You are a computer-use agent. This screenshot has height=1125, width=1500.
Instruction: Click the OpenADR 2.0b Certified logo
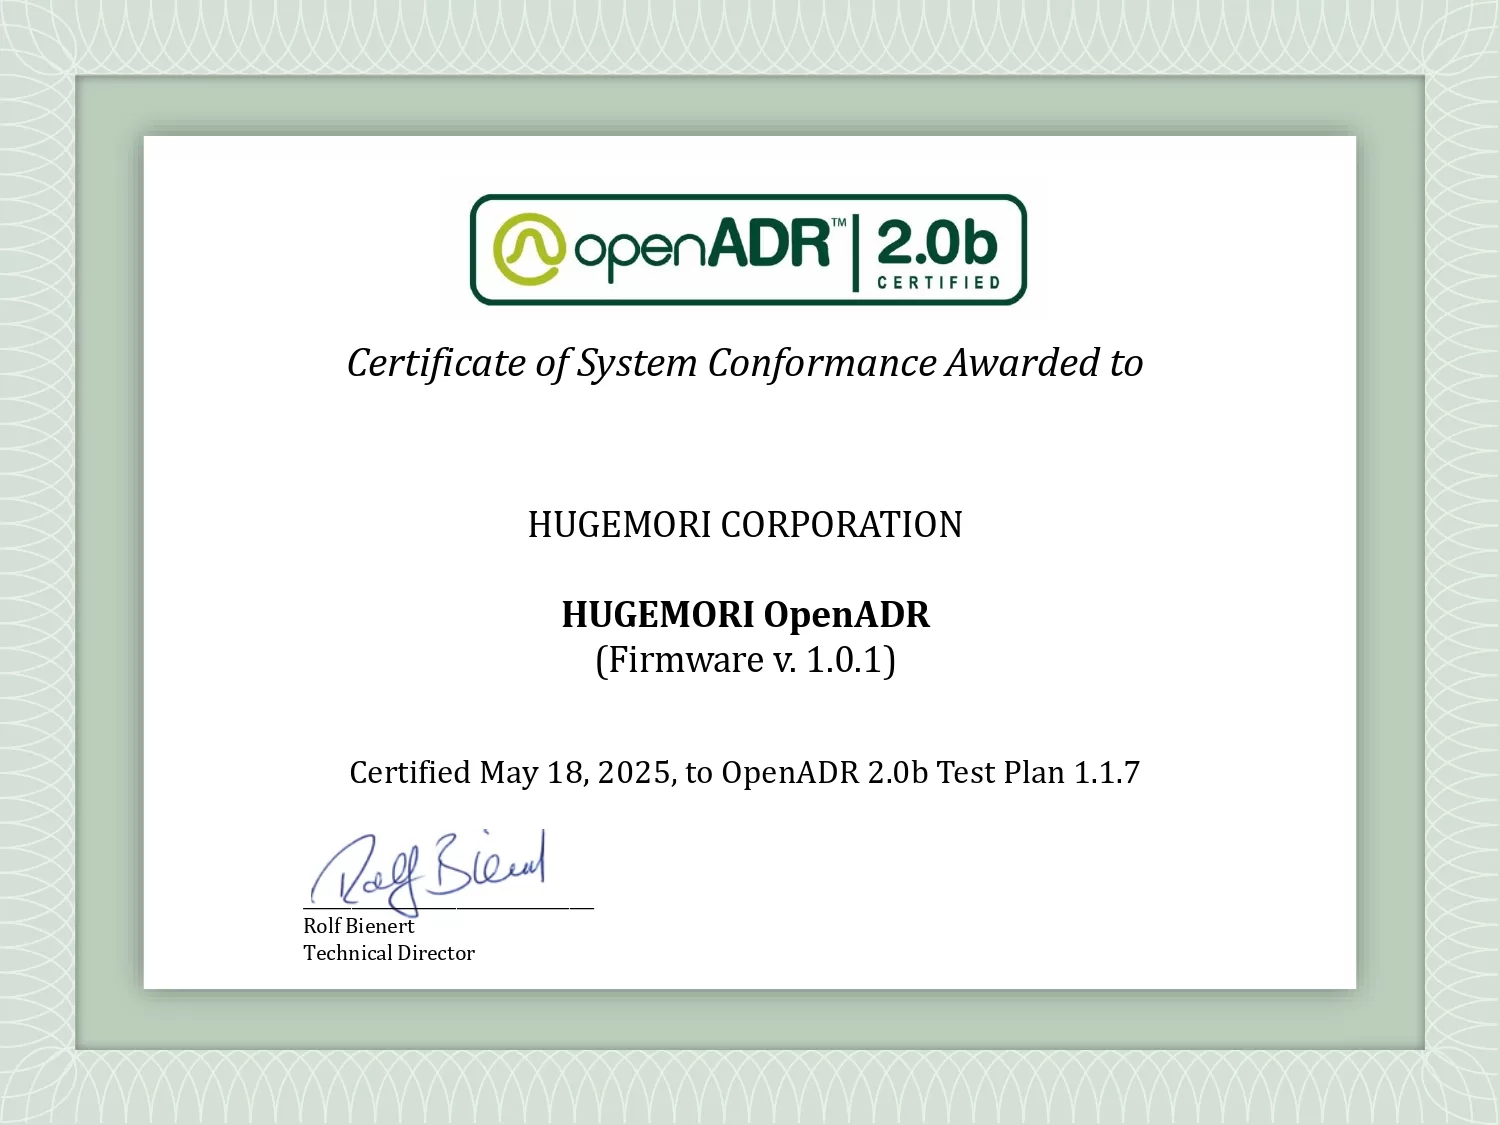point(748,250)
